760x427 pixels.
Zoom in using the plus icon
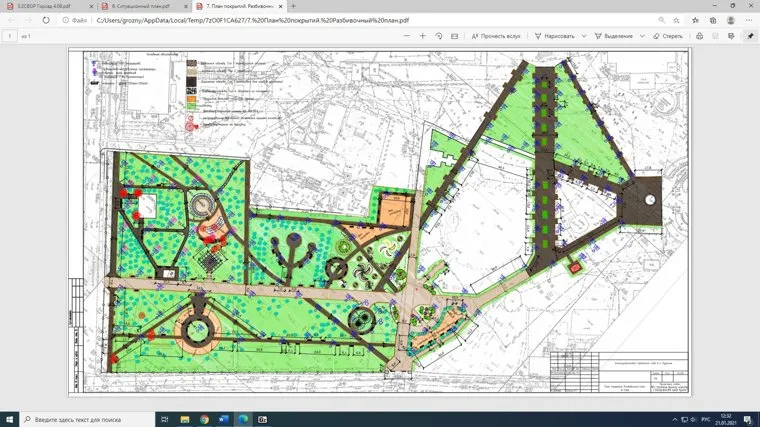[x=423, y=36]
